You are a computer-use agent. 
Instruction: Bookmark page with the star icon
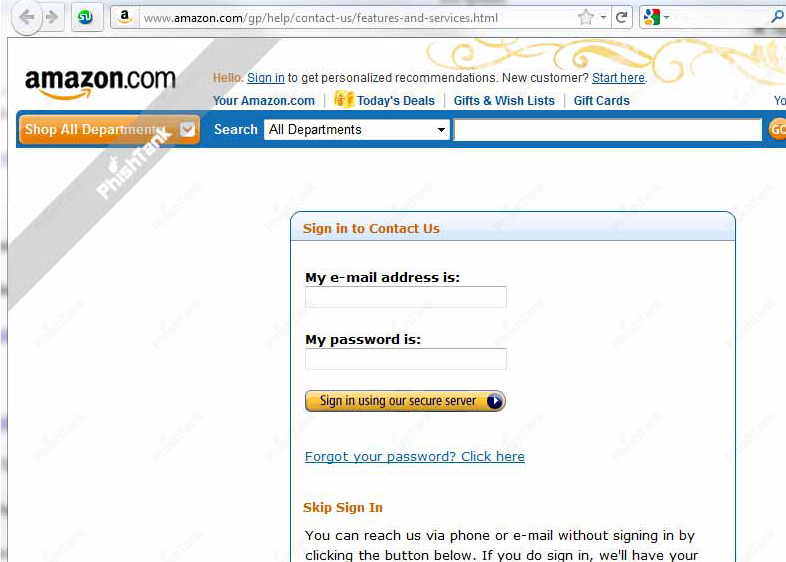(x=585, y=18)
